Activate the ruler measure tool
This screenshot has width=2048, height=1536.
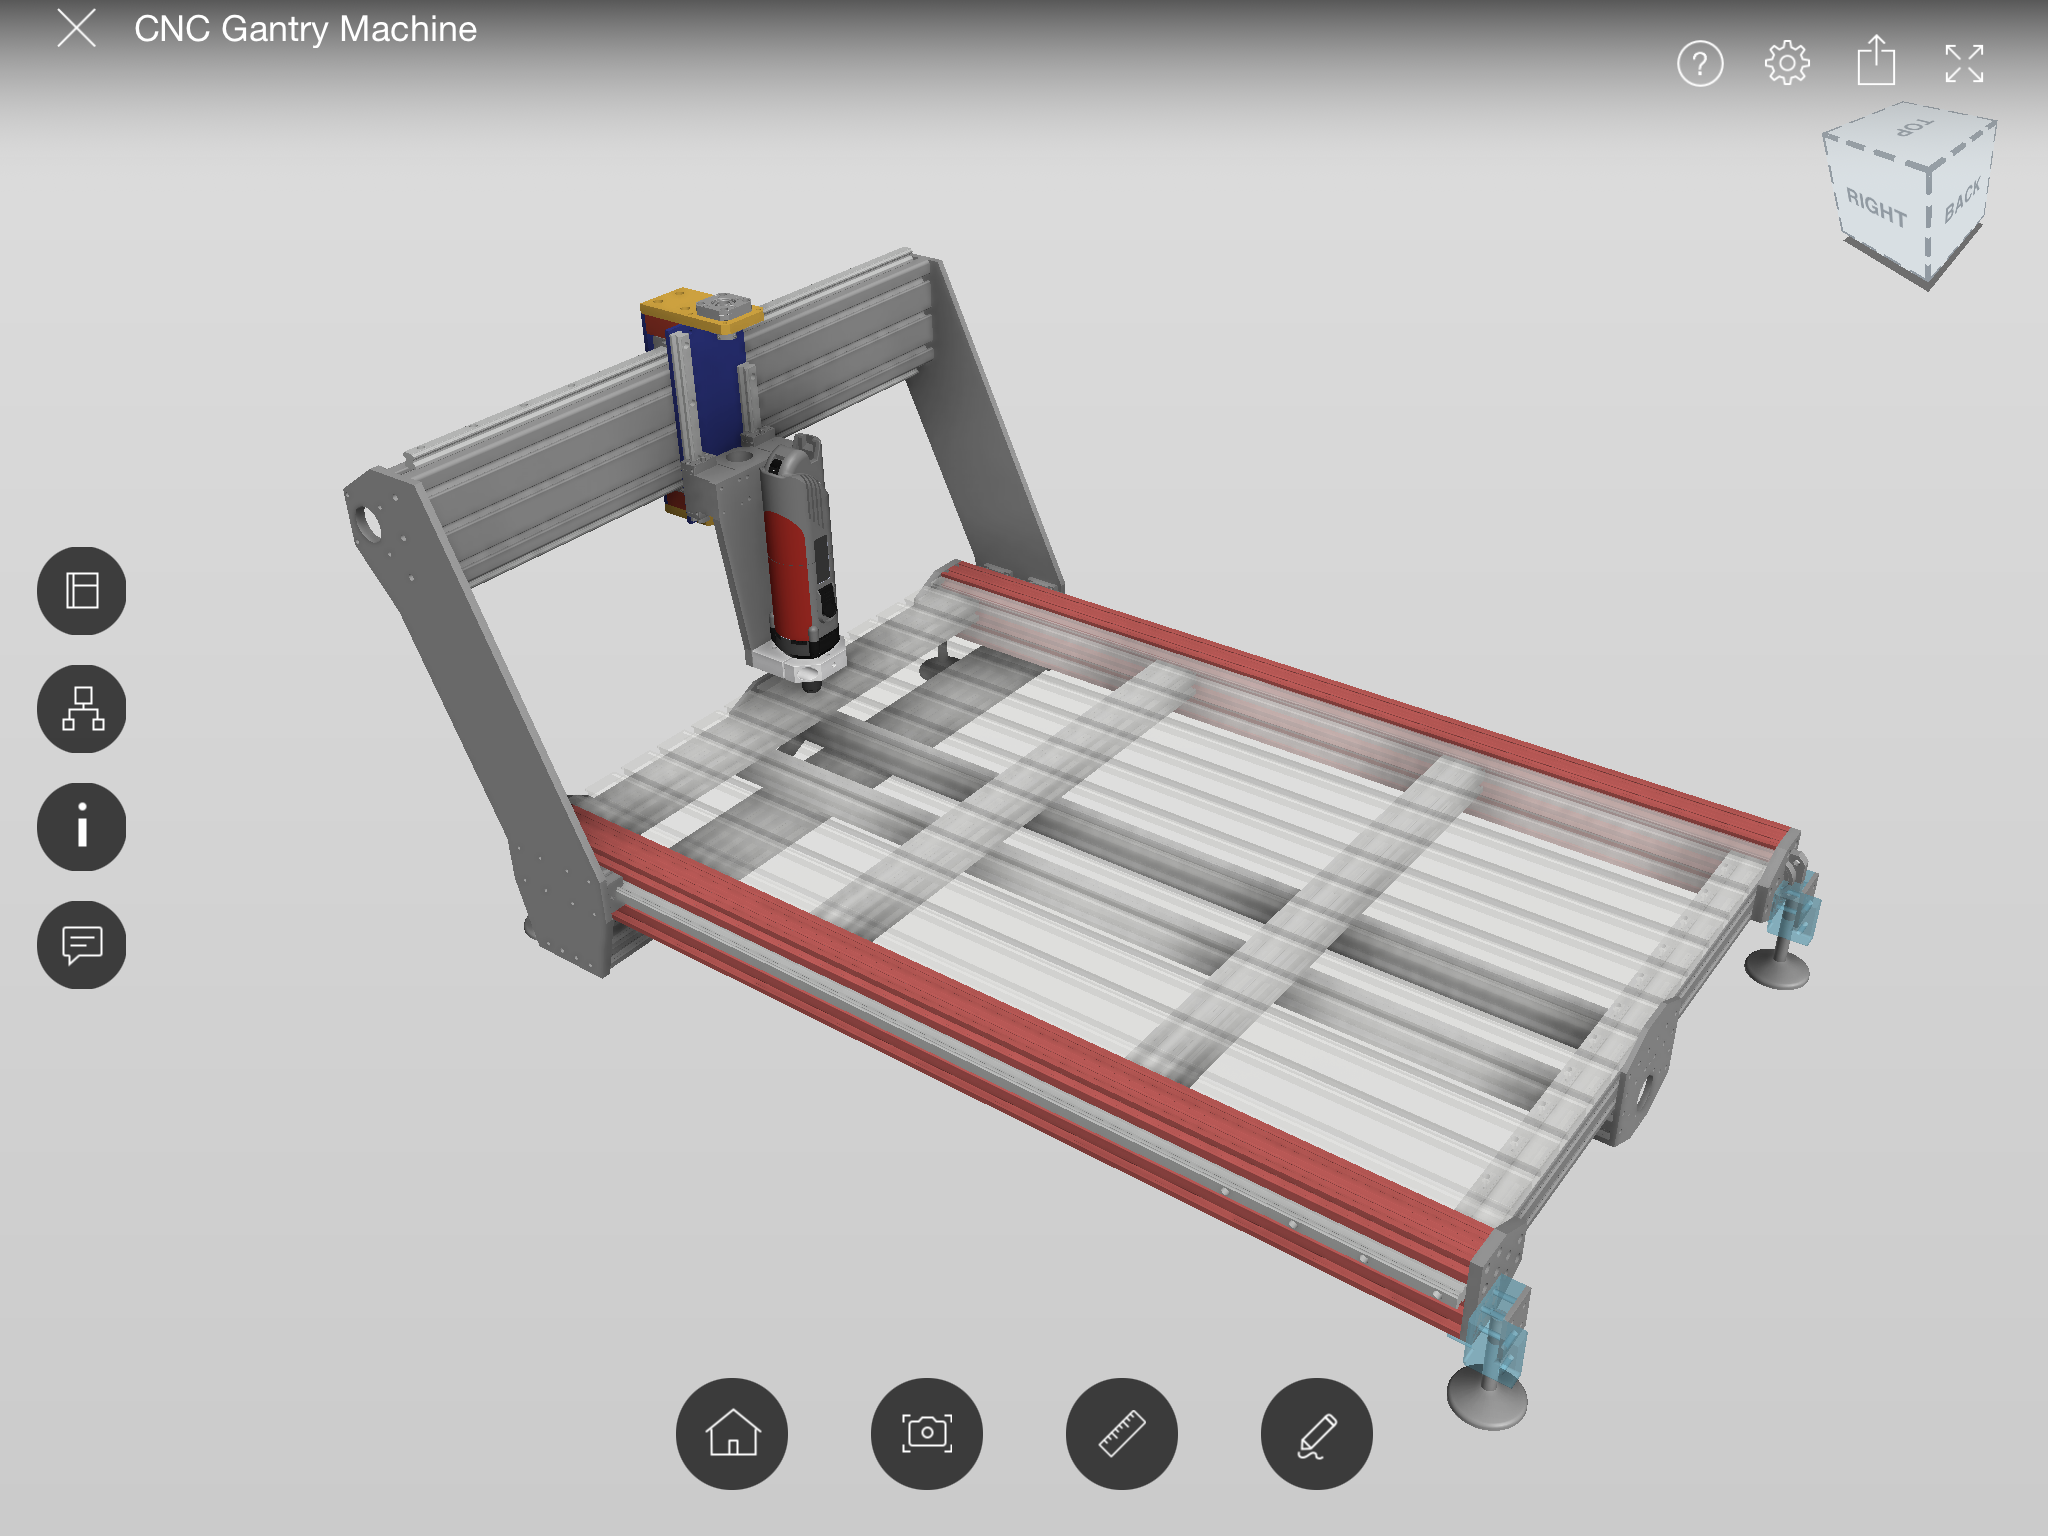(1122, 1434)
